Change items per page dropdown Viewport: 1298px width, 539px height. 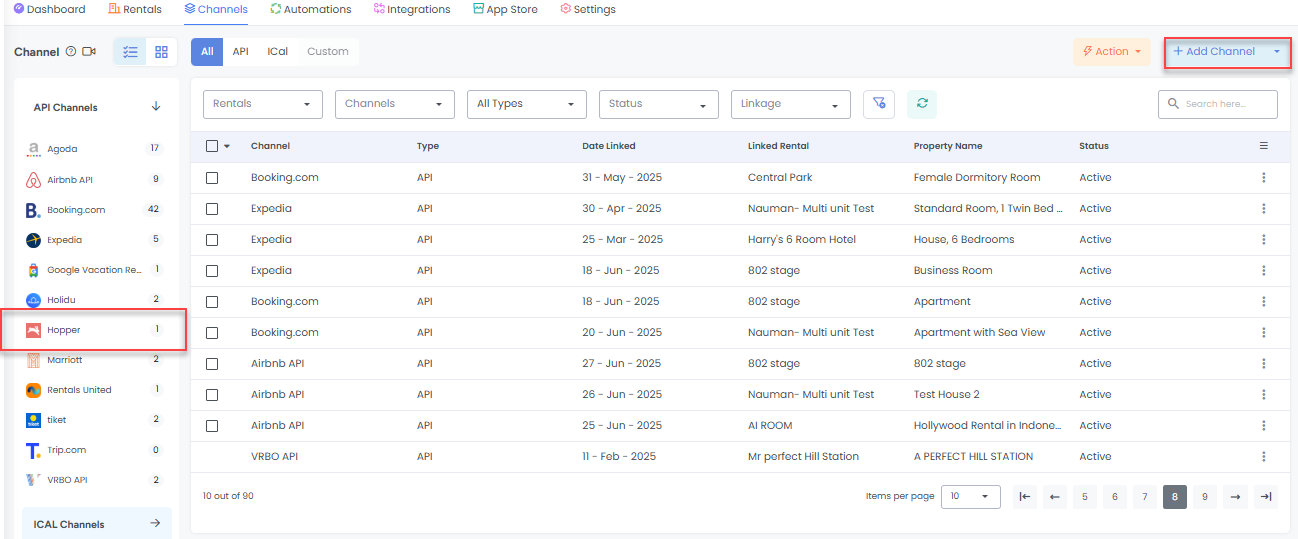pos(971,497)
